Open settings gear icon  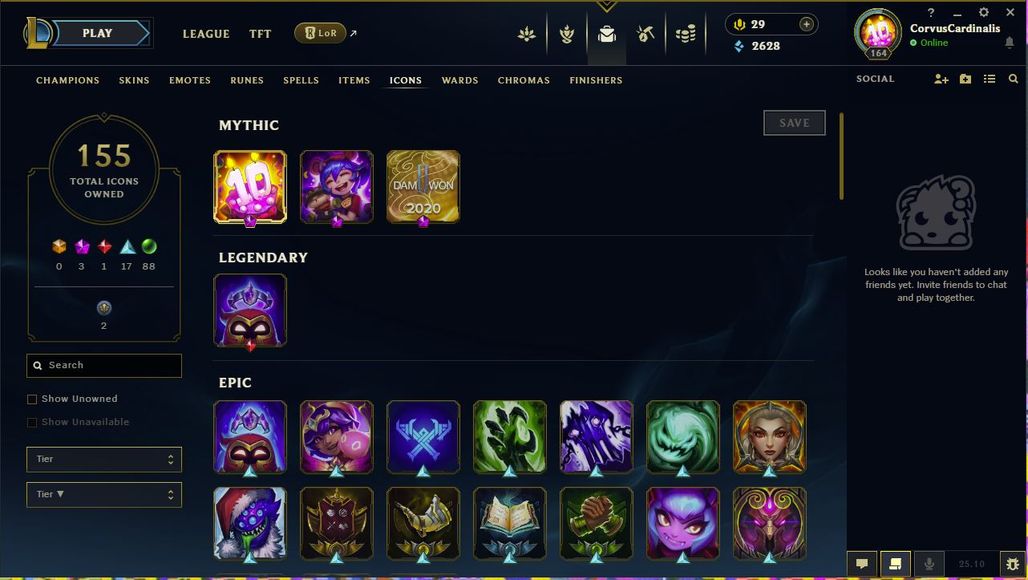tap(983, 12)
